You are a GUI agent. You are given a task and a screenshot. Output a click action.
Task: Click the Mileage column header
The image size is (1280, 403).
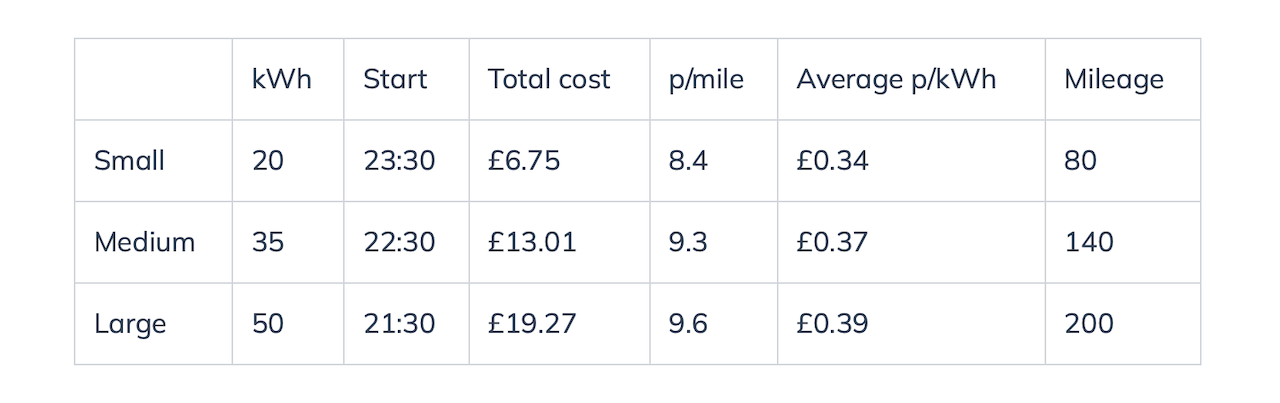point(1114,80)
